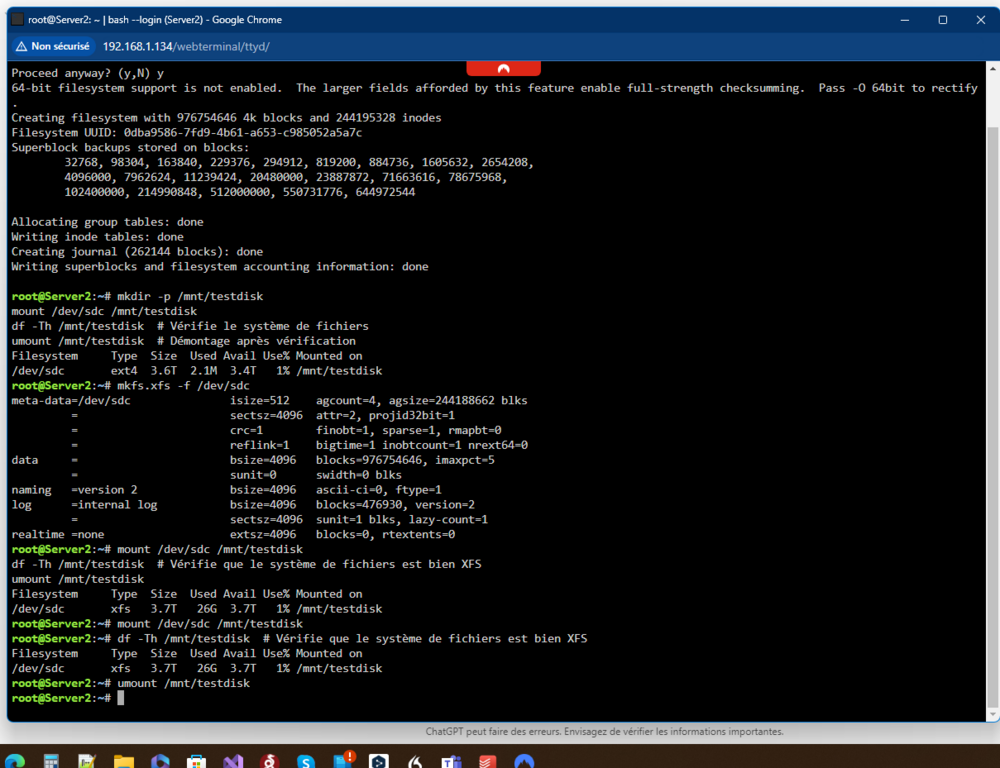Click "naming =version 2" line

(74, 490)
